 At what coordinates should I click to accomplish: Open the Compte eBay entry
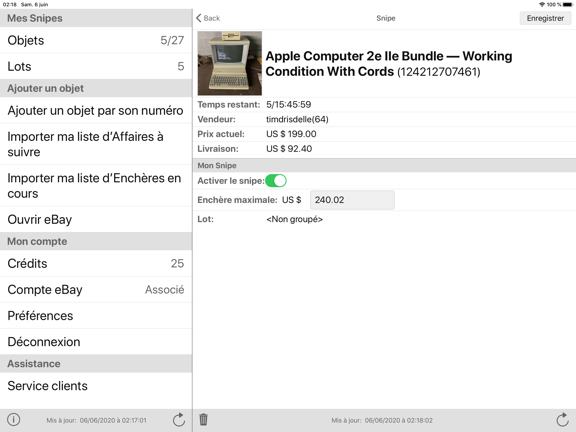pos(96,289)
